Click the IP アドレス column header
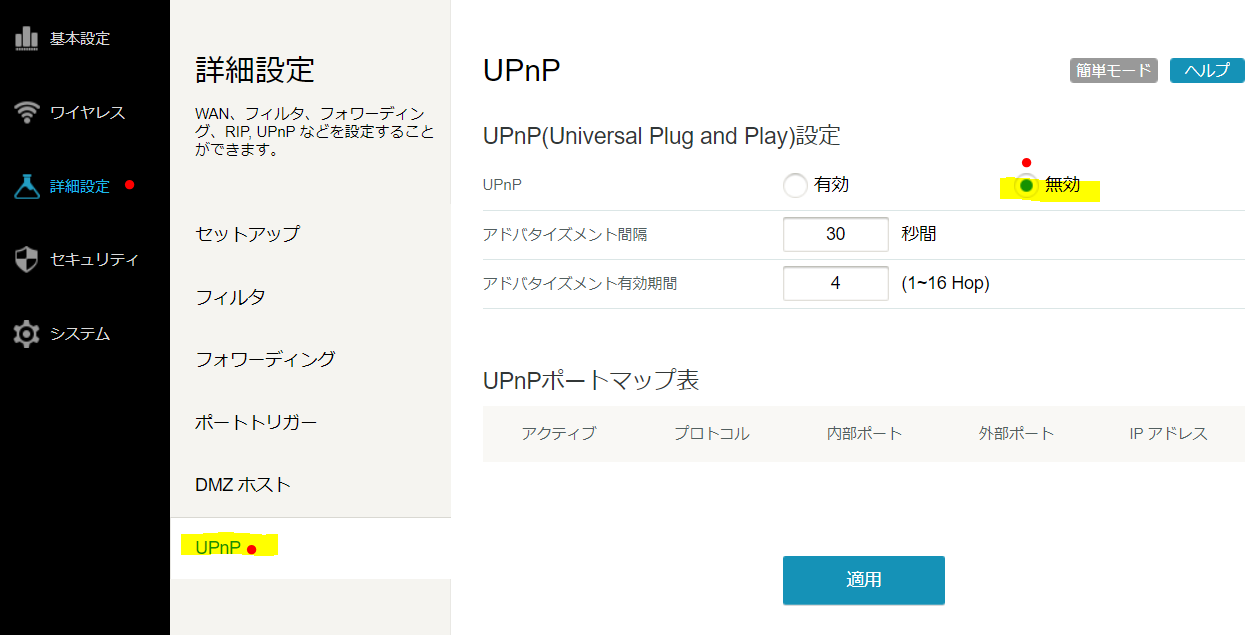Viewport: 1246px width, 635px height. 1168,433
